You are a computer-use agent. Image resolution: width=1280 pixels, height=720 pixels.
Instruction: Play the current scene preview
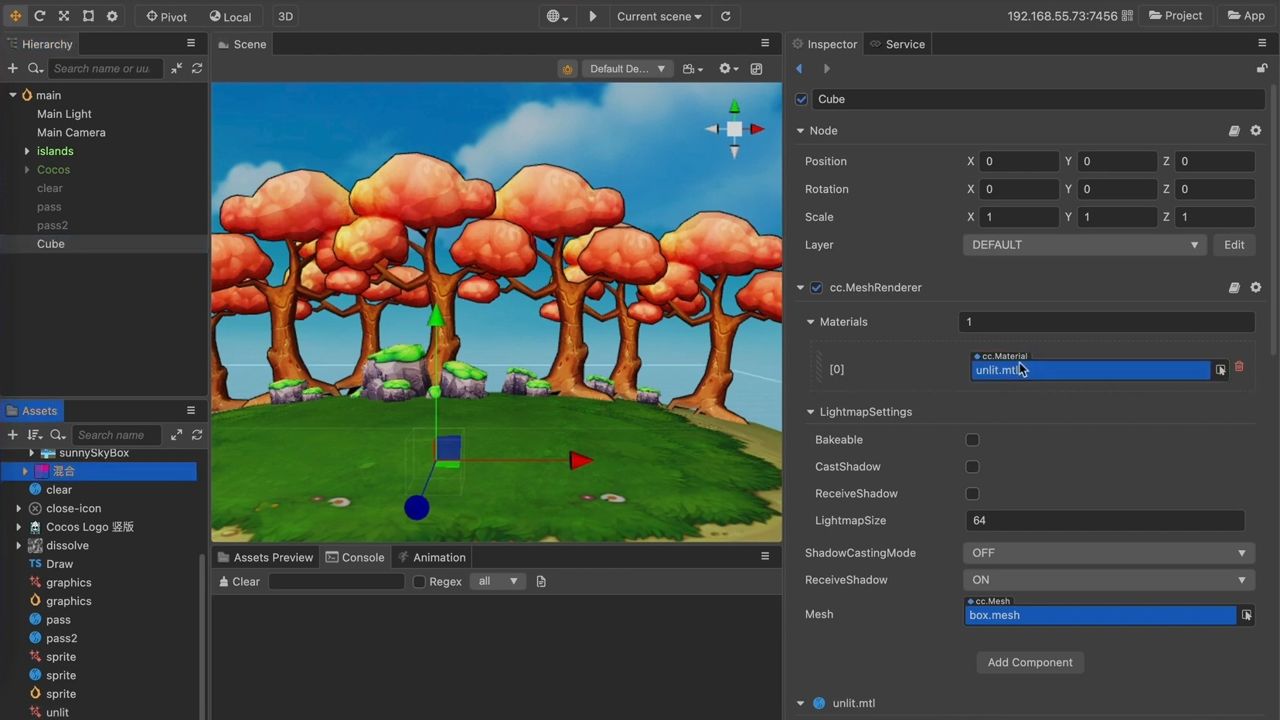[x=592, y=16]
